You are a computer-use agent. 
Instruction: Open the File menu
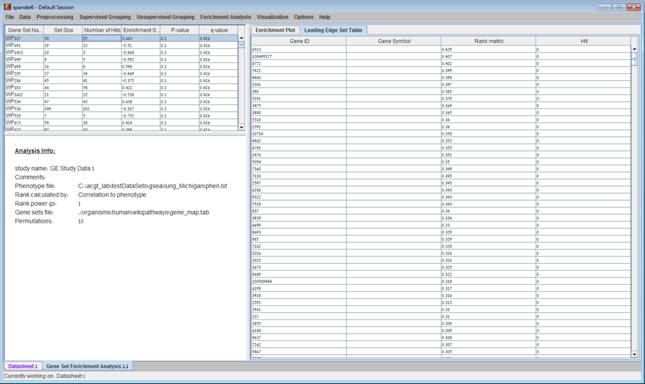coord(10,17)
